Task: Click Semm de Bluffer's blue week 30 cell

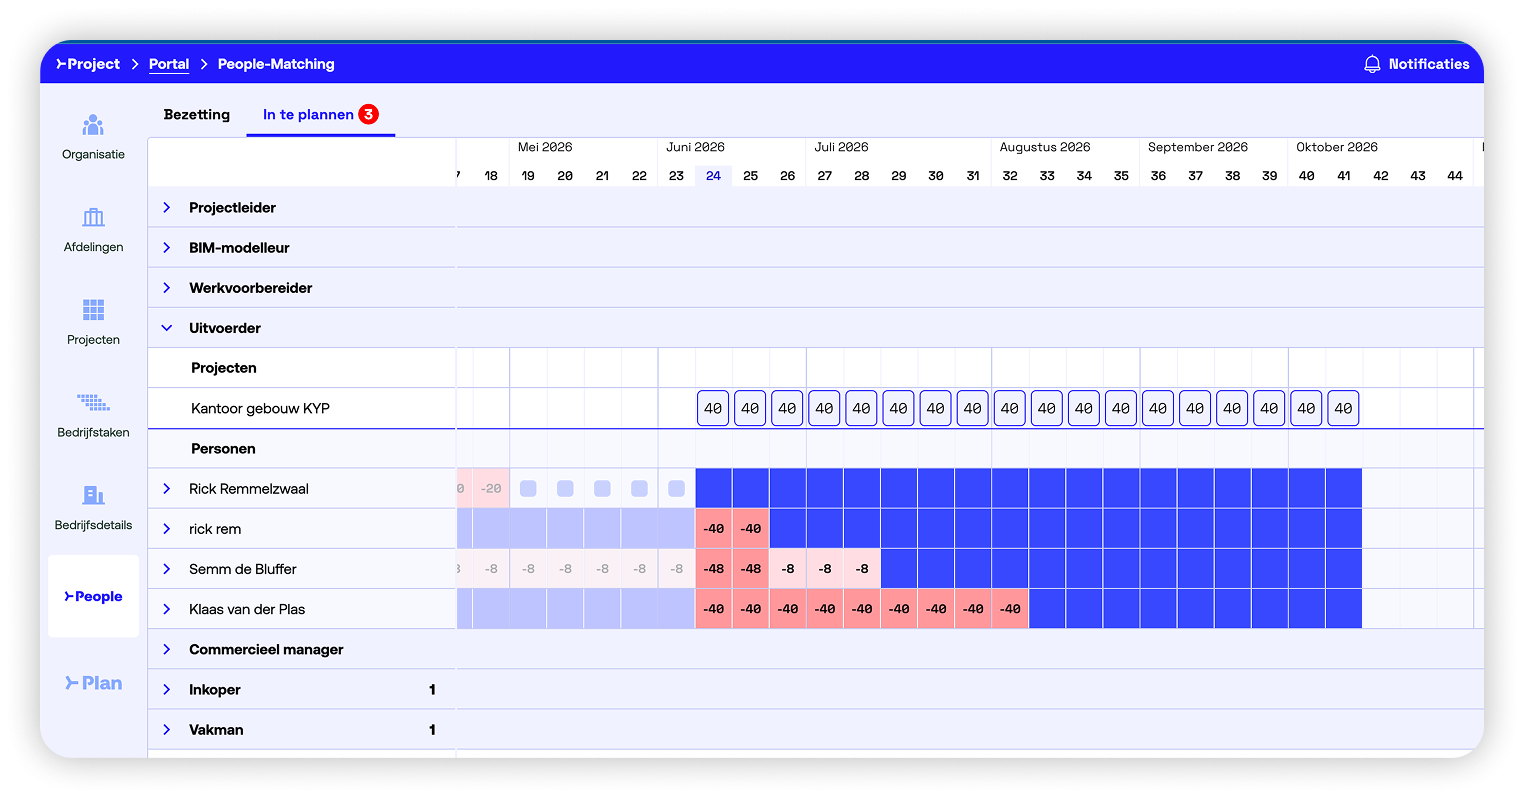Action: coord(936,569)
